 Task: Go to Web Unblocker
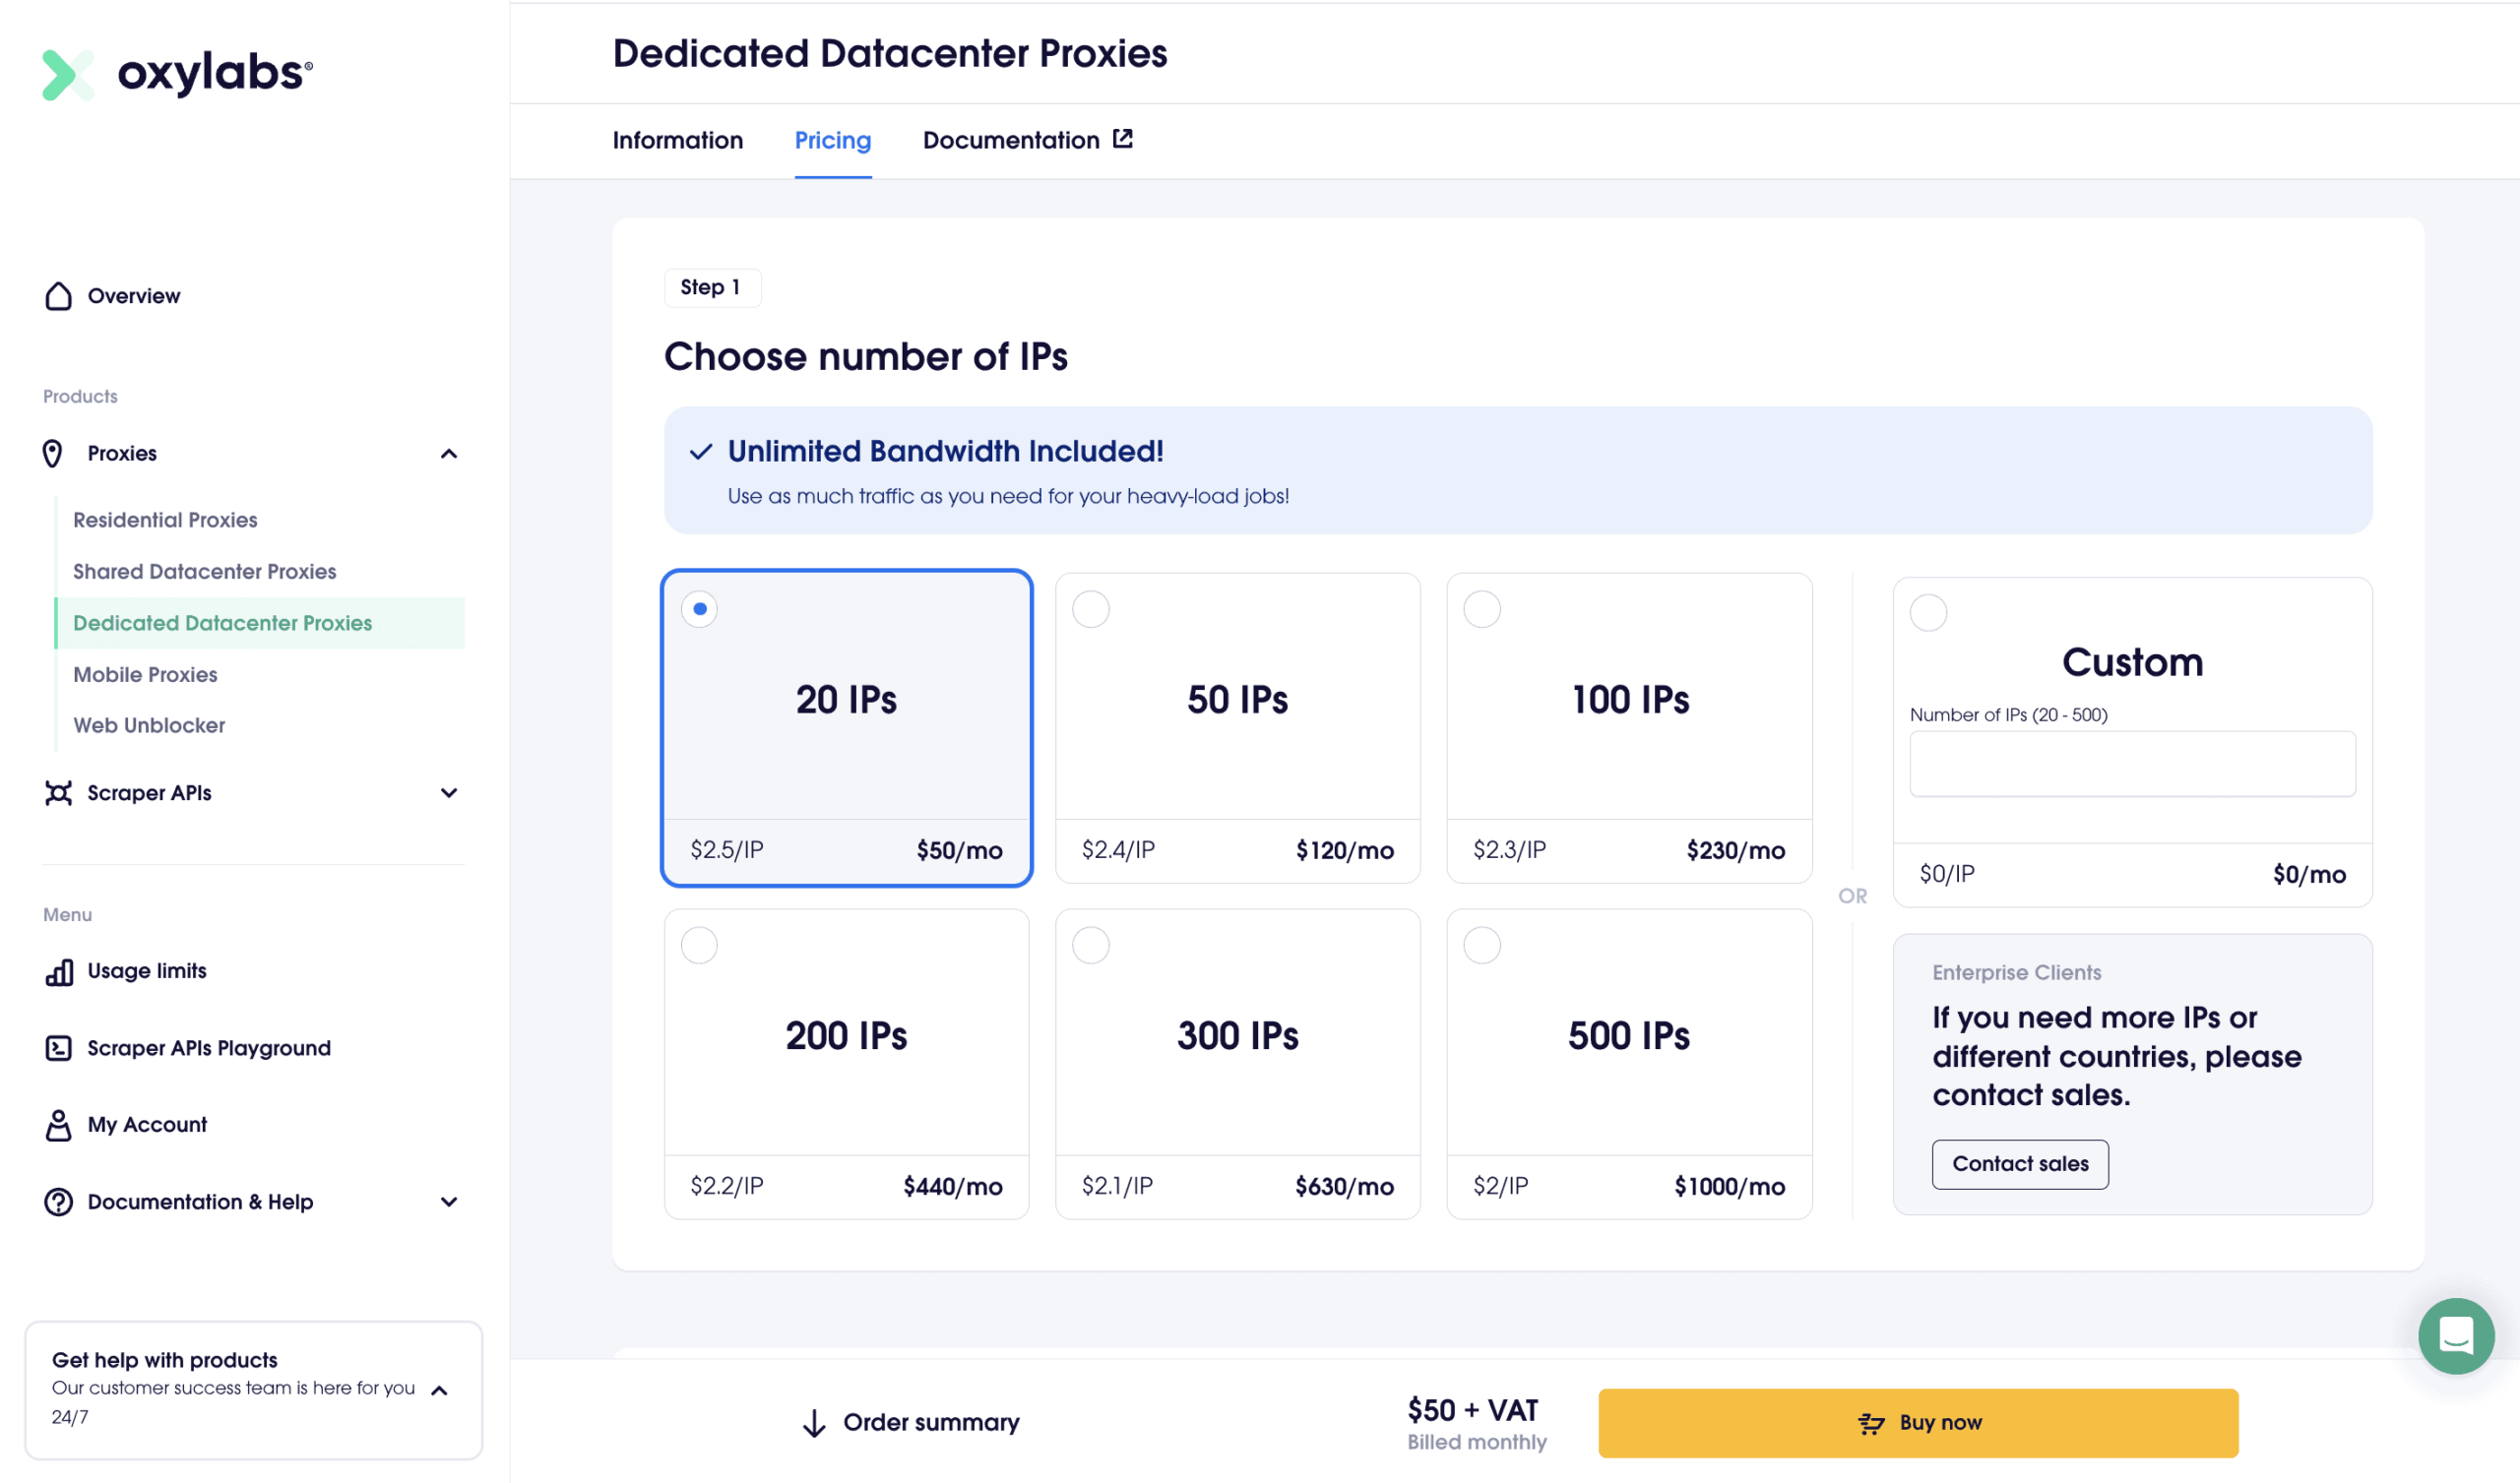point(149,726)
